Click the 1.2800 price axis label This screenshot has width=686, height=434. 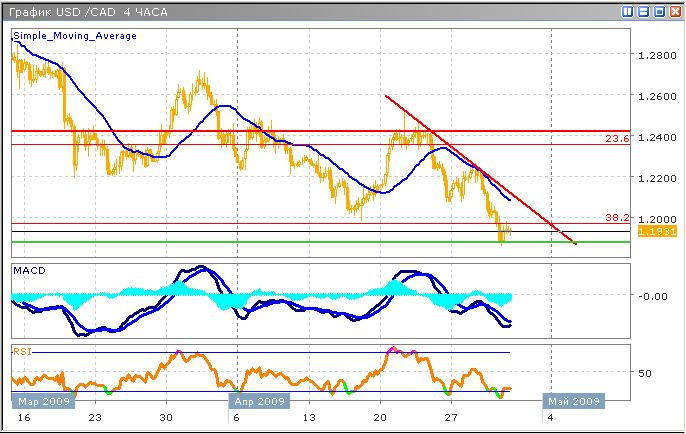pos(656,56)
